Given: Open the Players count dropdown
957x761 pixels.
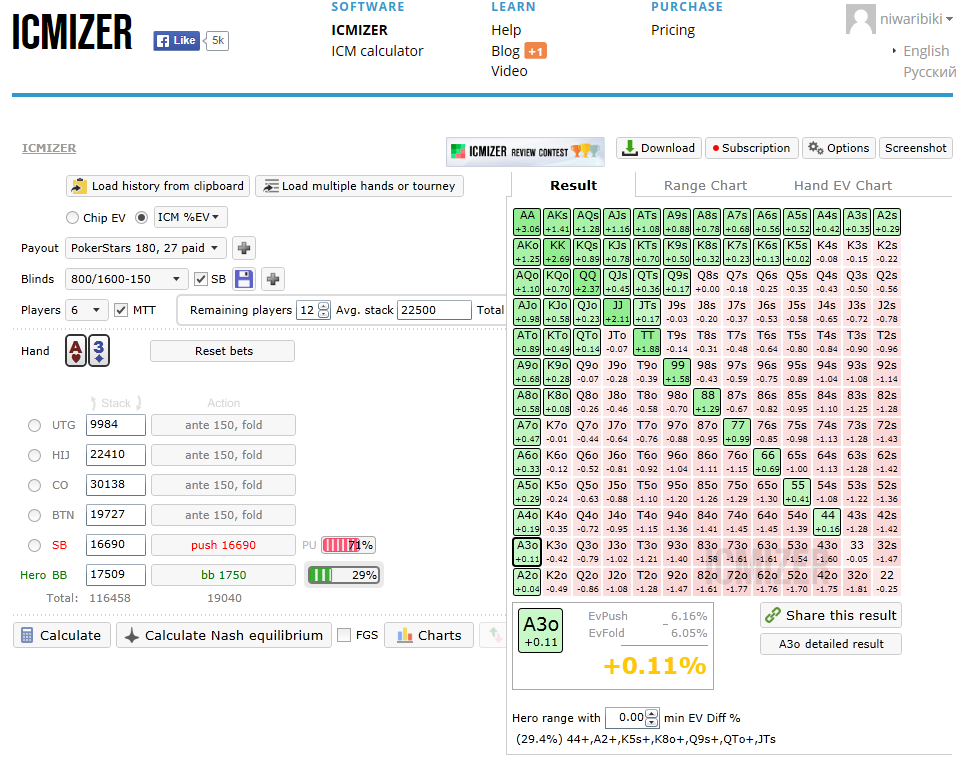Looking at the screenshot, I should 86,310.
